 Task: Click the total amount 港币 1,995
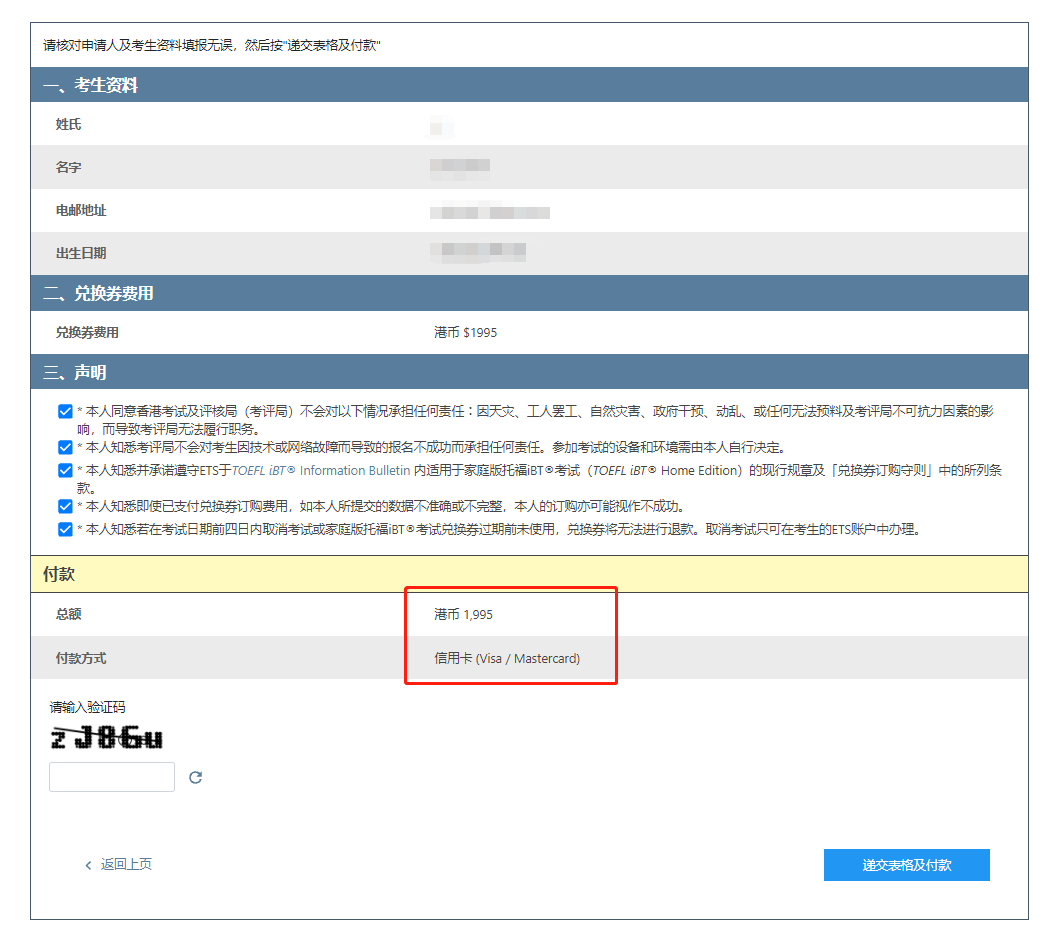(463, 615)
